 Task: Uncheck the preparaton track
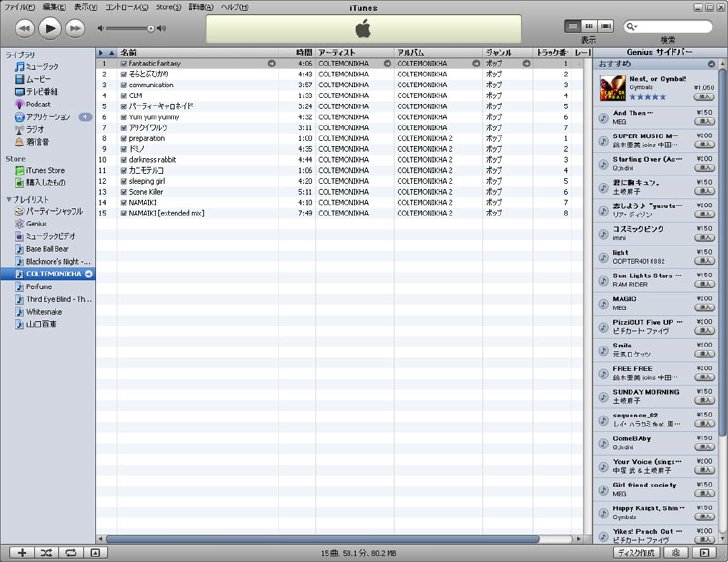[124, 138]
